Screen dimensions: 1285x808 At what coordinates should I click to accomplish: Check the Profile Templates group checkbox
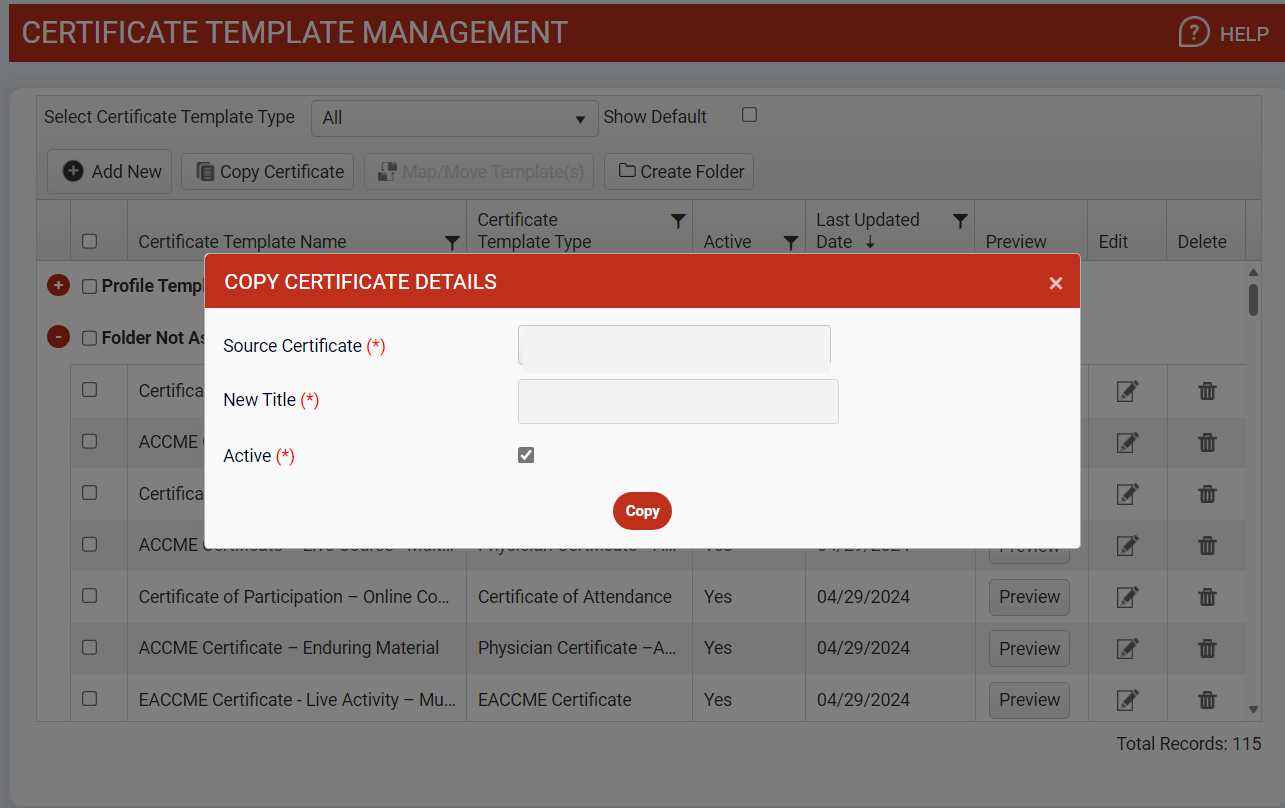click(89, 286)
